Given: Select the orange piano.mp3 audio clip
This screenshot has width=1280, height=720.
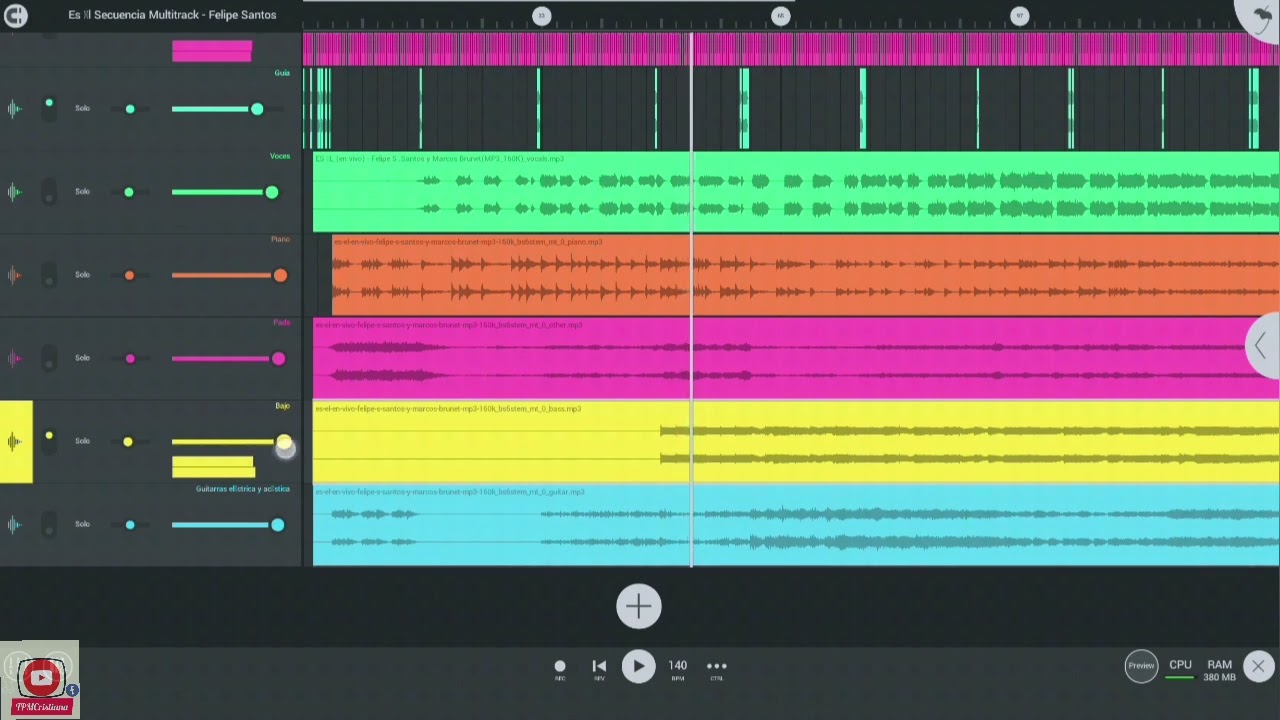Looking at the screenshot, I should (805, 276).
